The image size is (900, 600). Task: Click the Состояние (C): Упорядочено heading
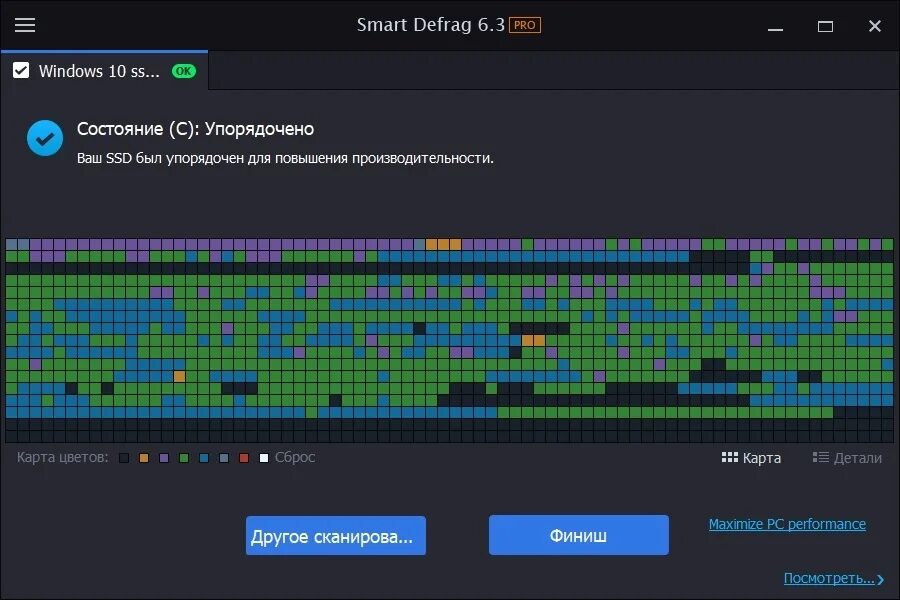click(195, 129)
